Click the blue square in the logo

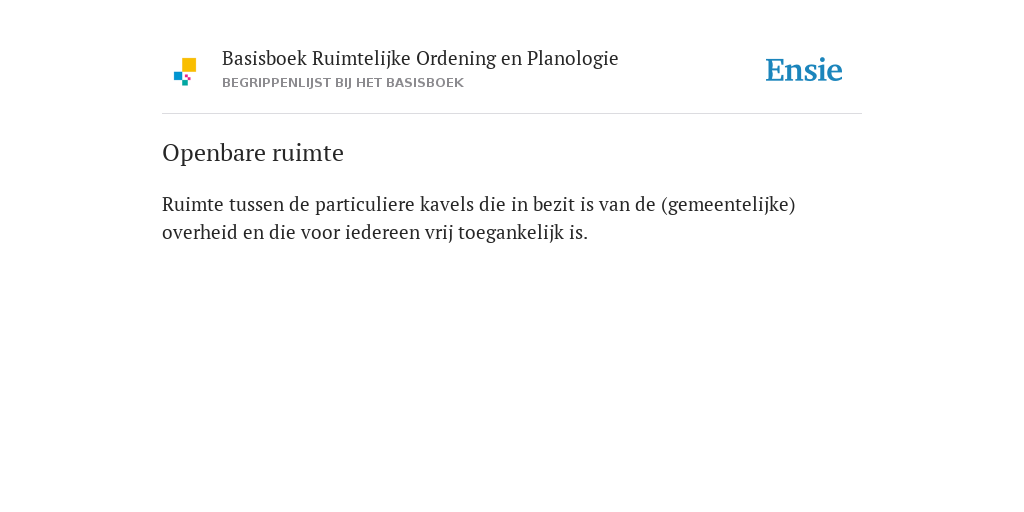[178, 76]
